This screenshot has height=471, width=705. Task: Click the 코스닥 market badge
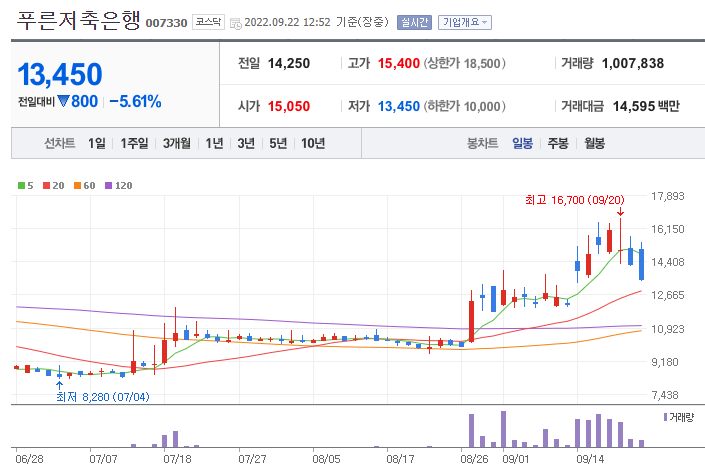coord(208,22)
